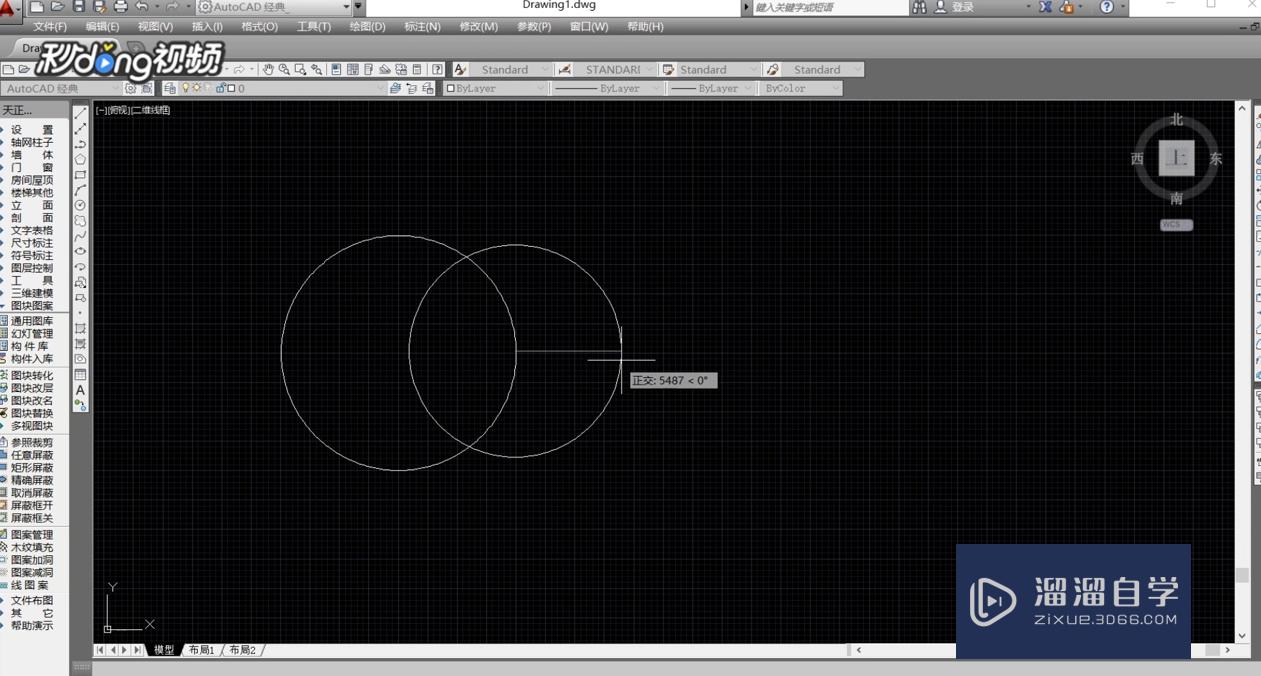The height and width of the screenshot is (676, 1261).
Task: Activate the Pan hand tool
Action: [x=268, y=69]
